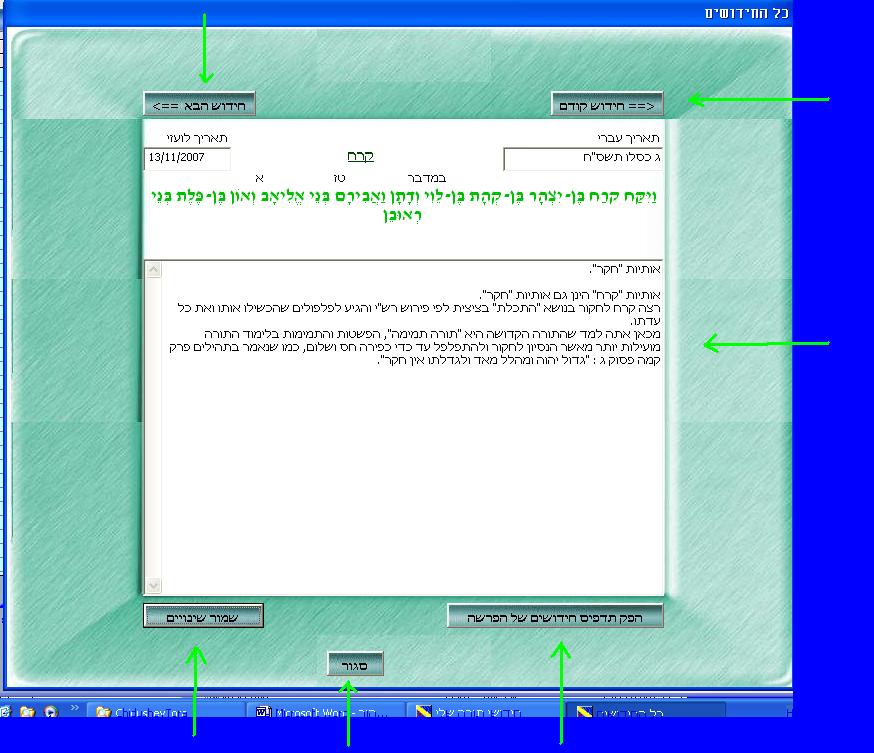
Task: Click the 'תאריך לועזי' label
Action: [x=197, y=138]
